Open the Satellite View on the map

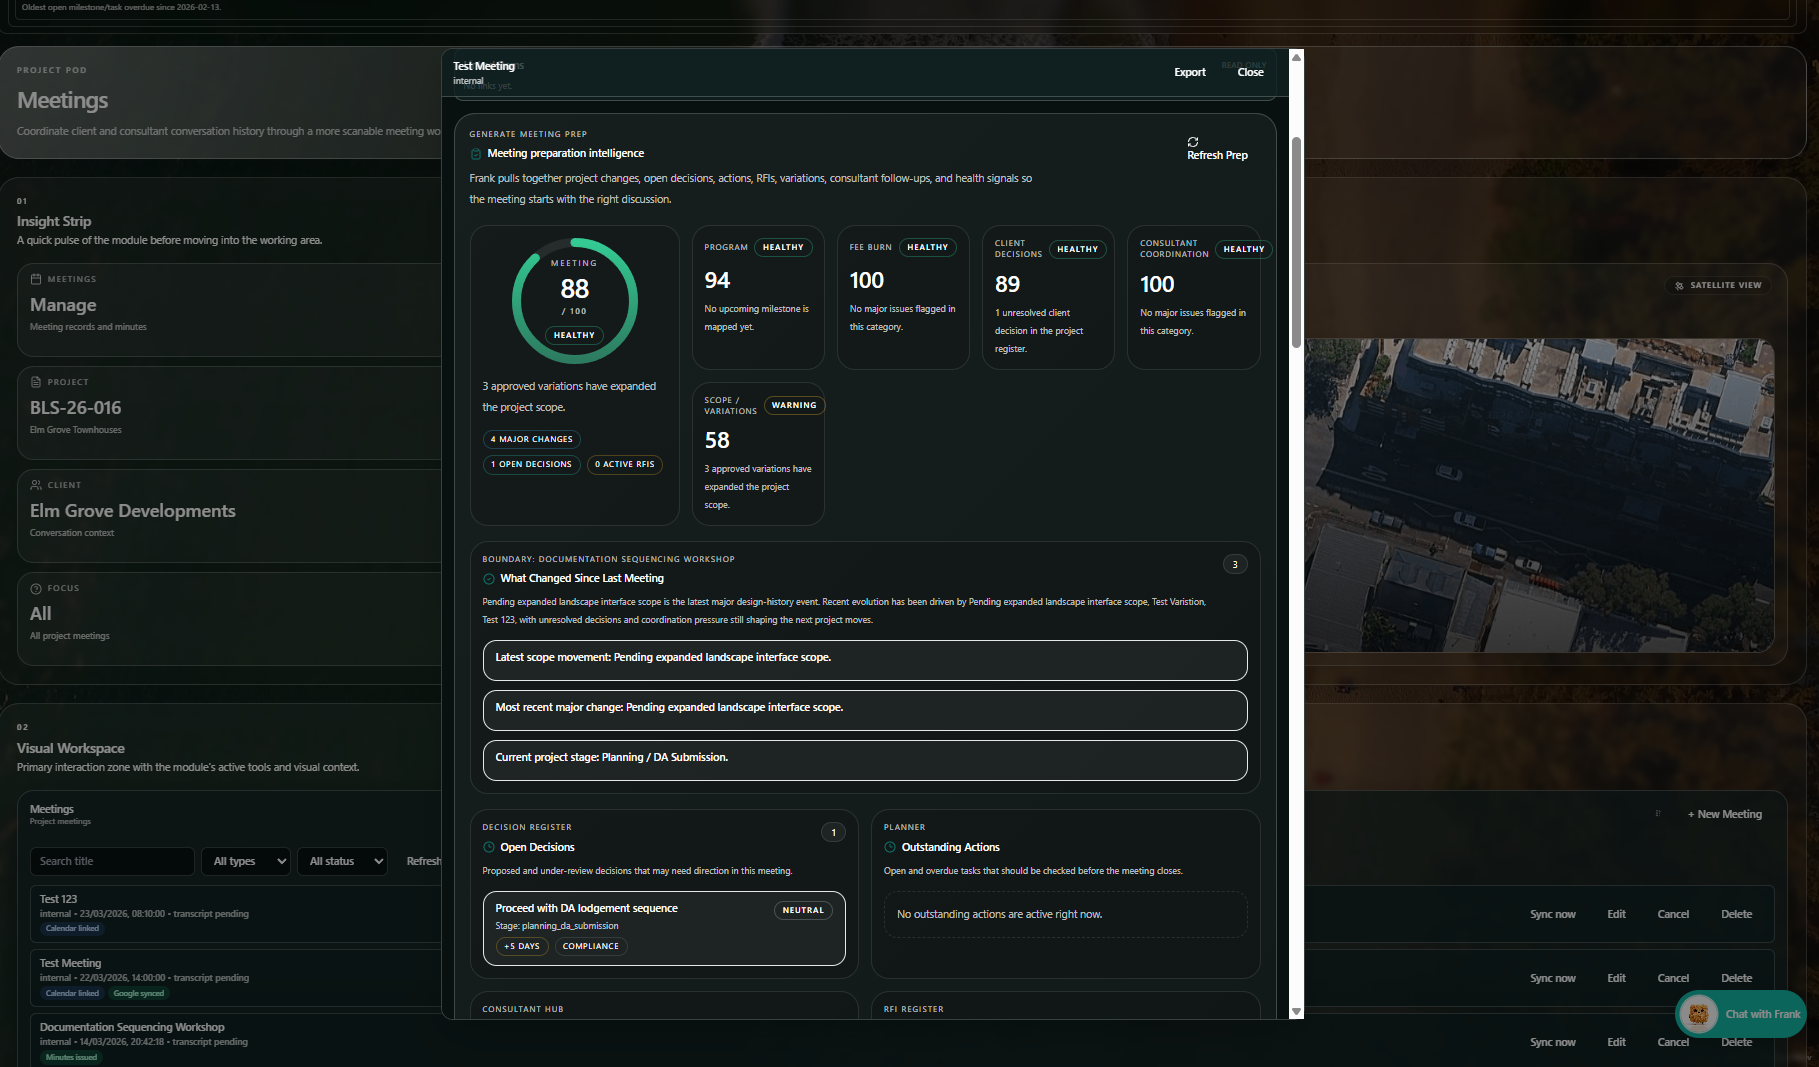(1717, 285)
